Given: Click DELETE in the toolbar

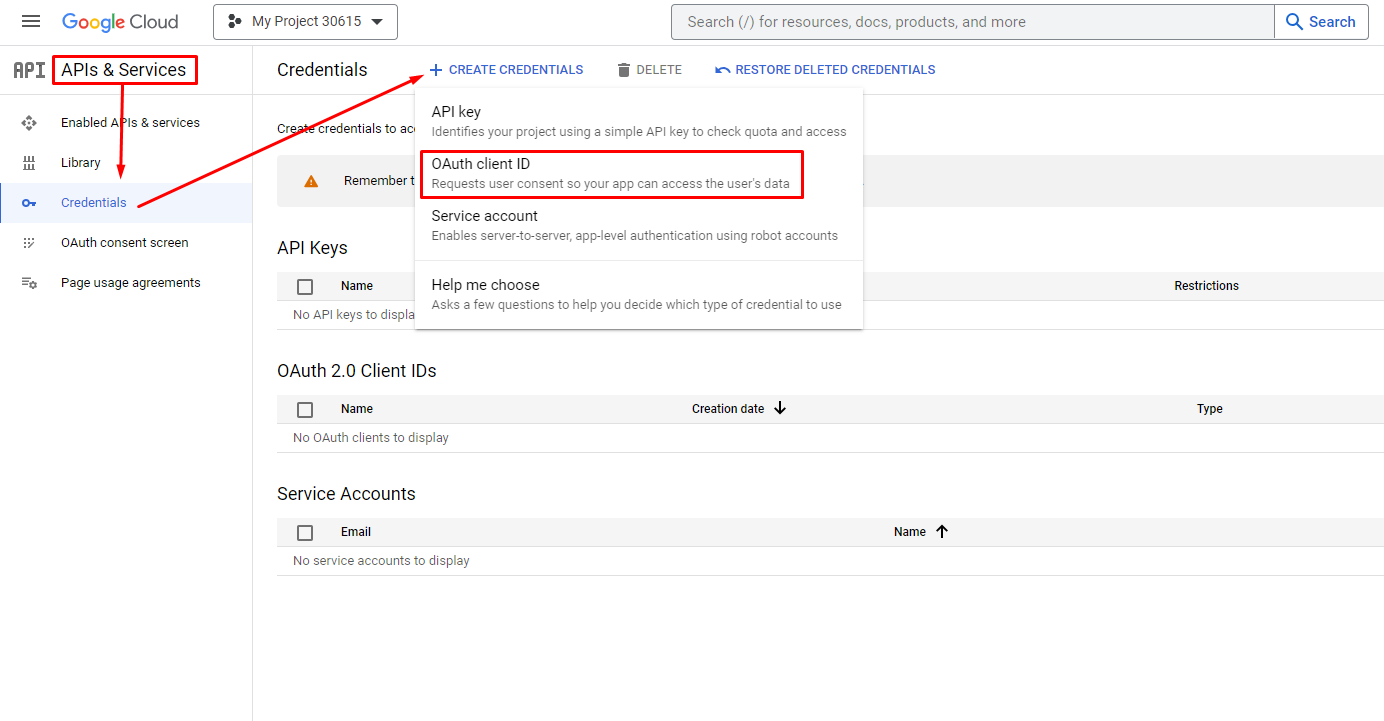Looking at the screenshot, I should point(659,70).
